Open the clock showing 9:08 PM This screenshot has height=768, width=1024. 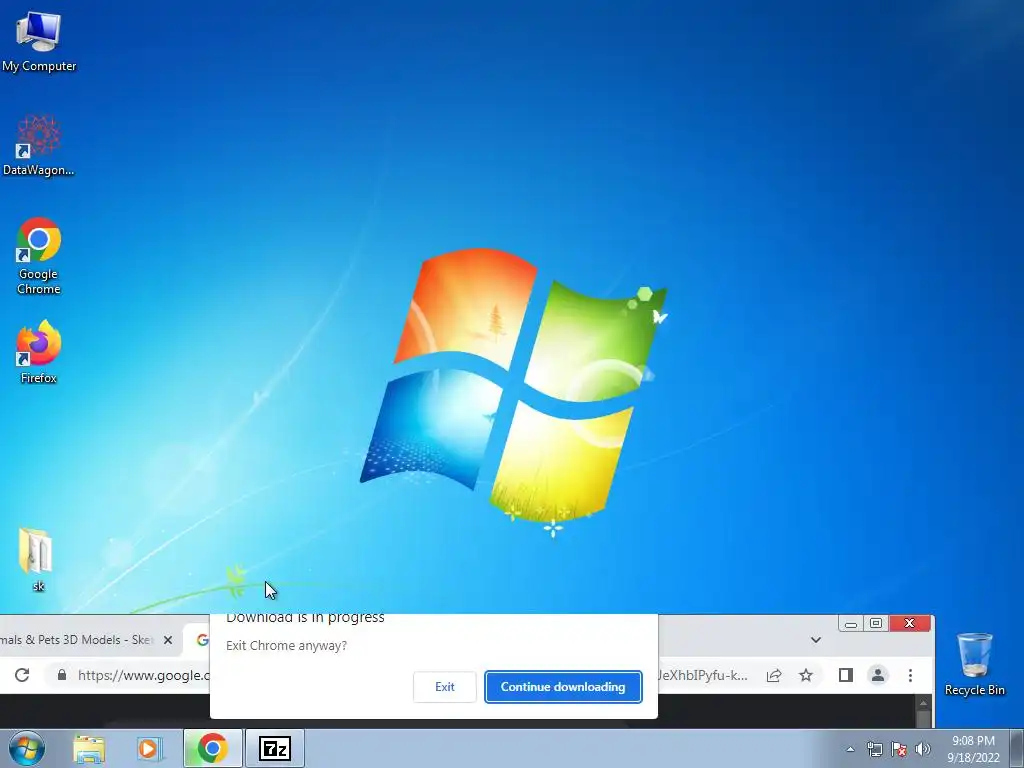973,749
